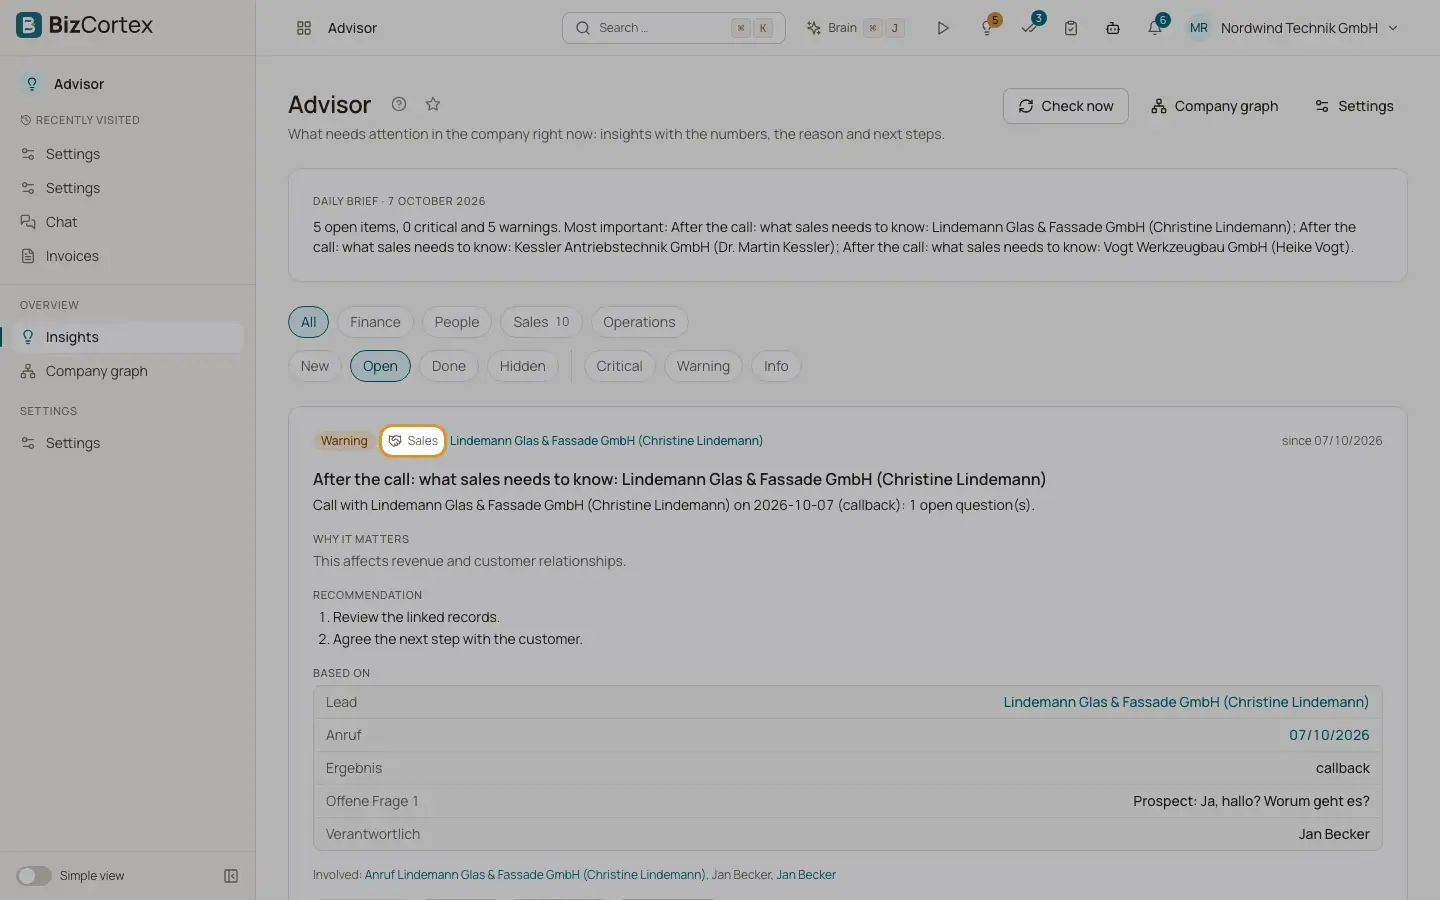The image size is (1440, 900).
Task: Select the Operations category filter
Action: [x=639, y=322]
